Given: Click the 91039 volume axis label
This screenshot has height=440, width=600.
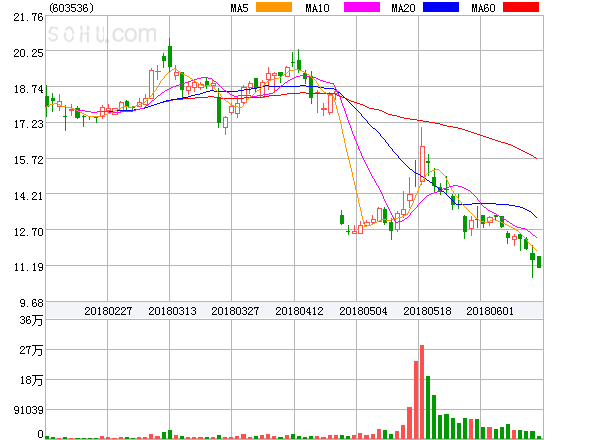Looking at the screenshot, I should pos(28,411).
